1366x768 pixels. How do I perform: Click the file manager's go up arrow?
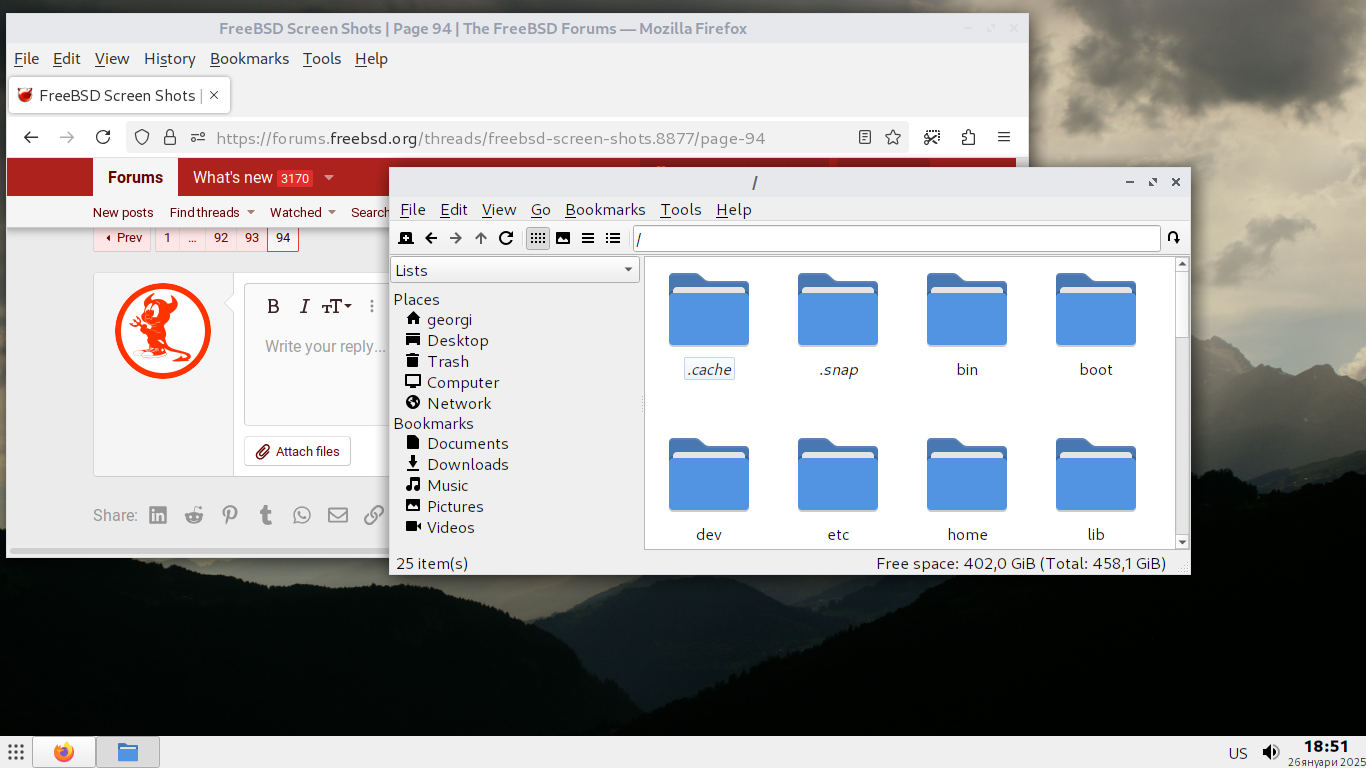tap(481, 238)
